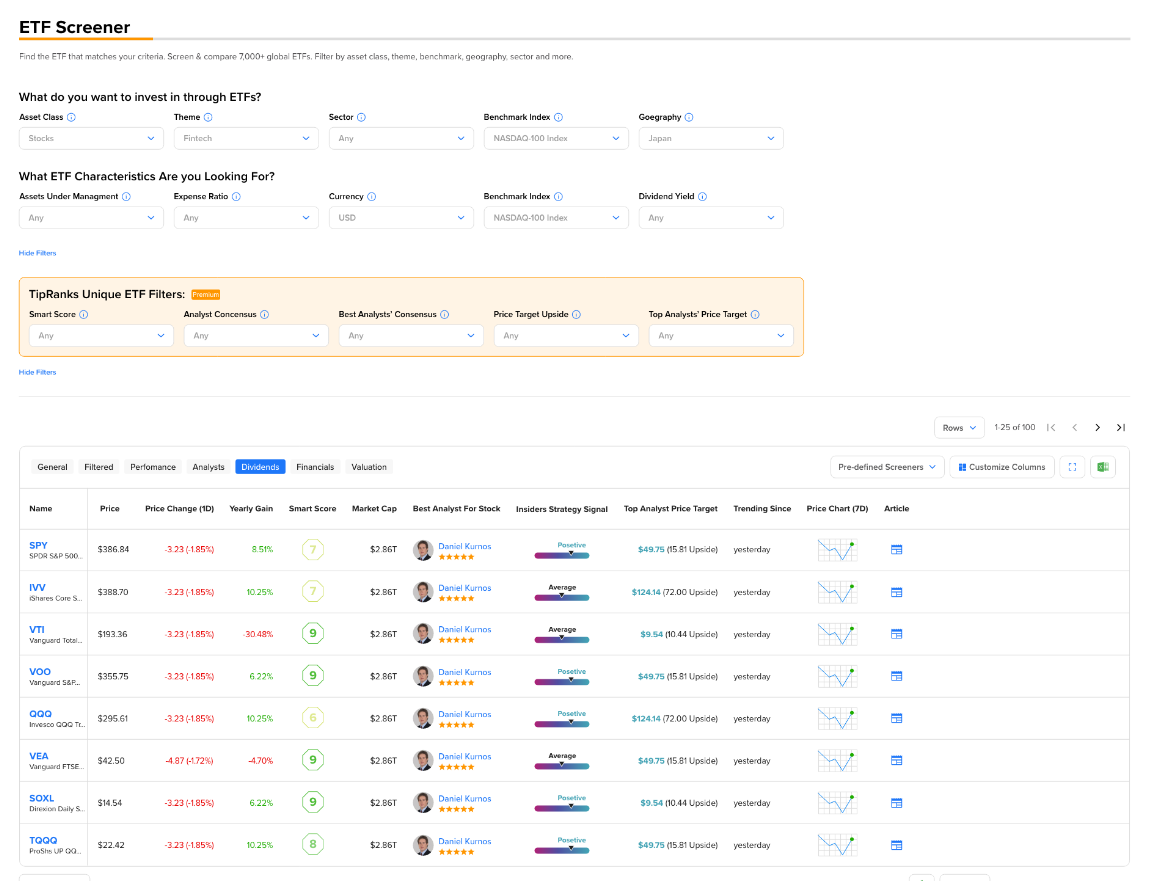Click the Price Target Upside info icon

point(576,314)
